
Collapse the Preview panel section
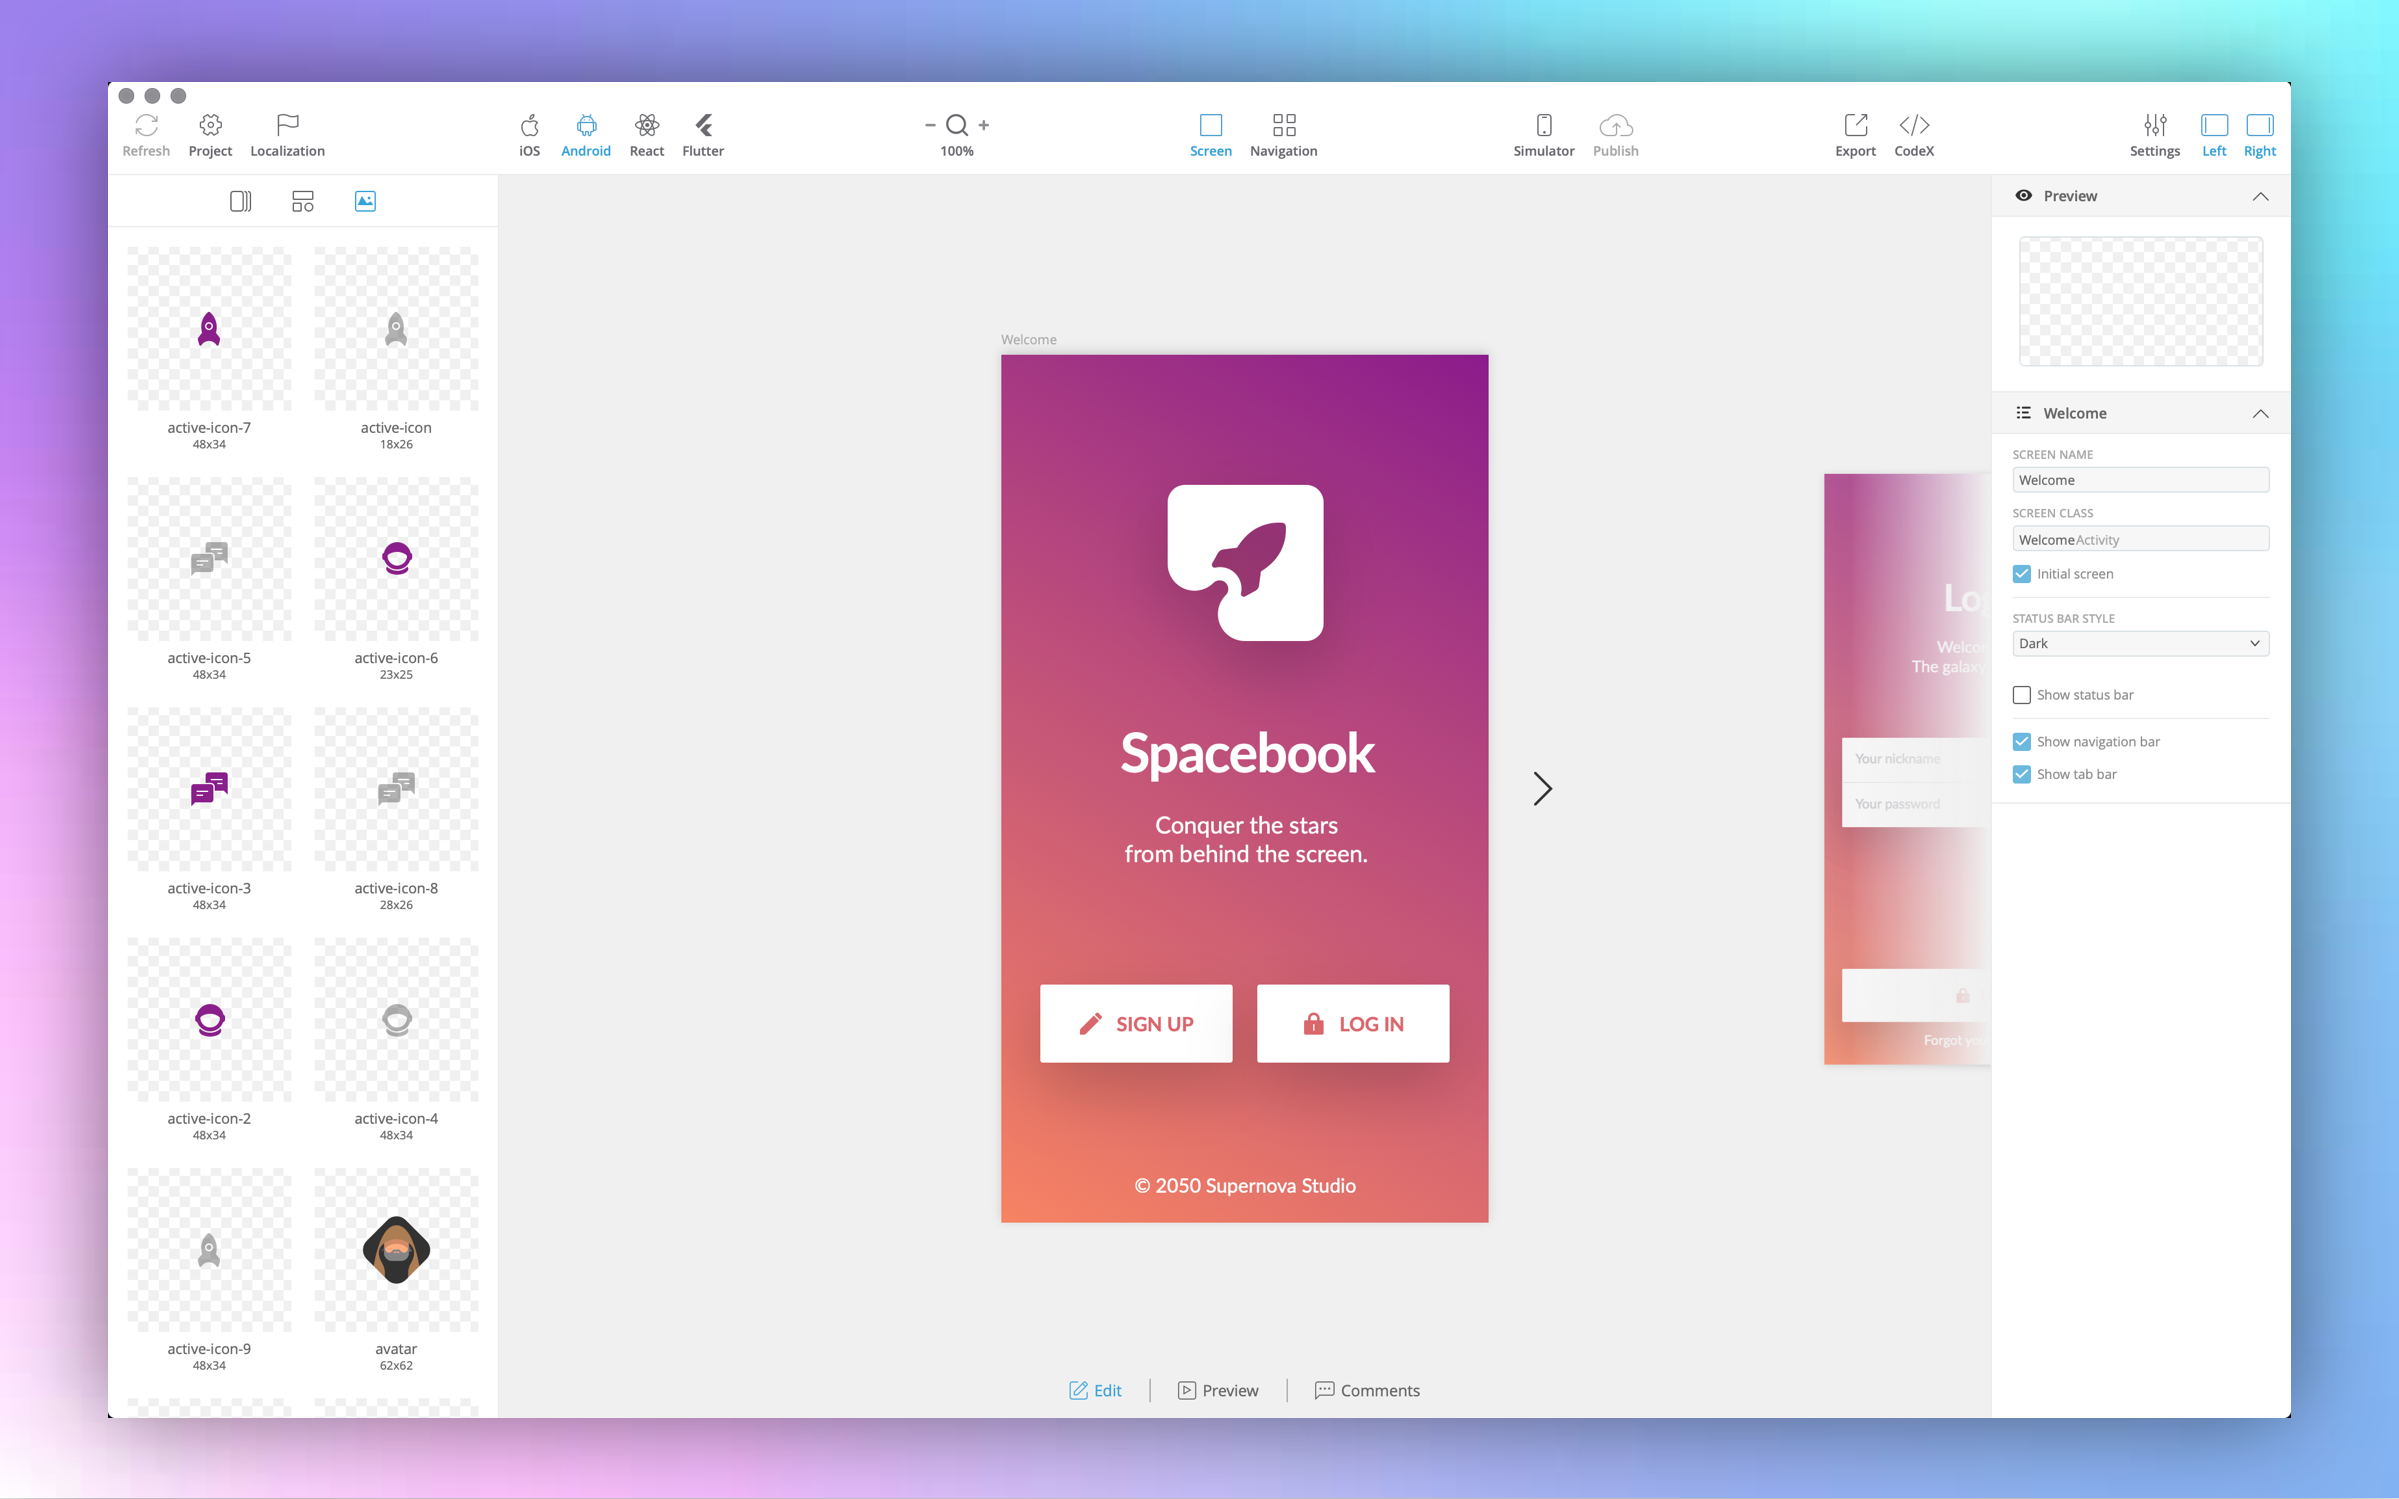(2260, 197)
